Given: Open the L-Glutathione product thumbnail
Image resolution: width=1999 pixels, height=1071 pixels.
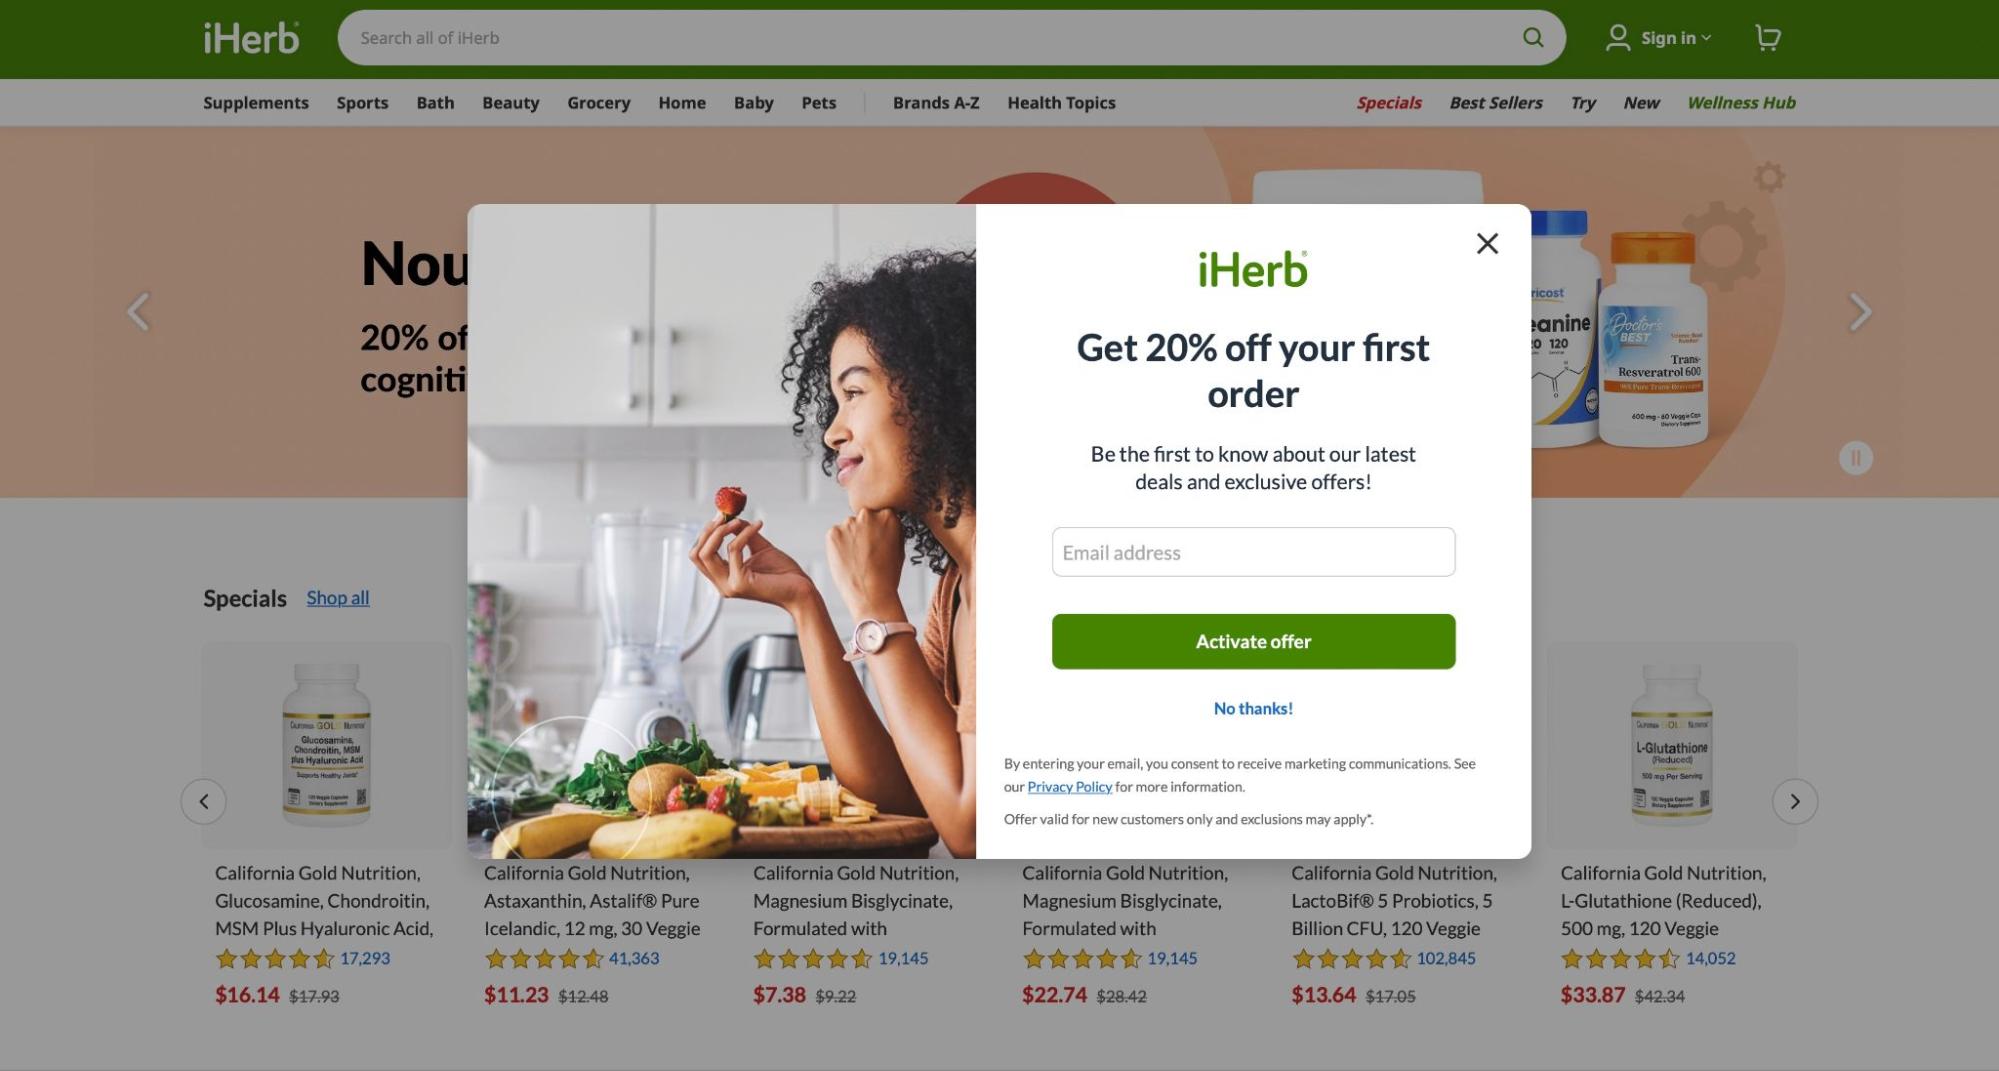Looking at the screenshot, I should click(1671, 746).
